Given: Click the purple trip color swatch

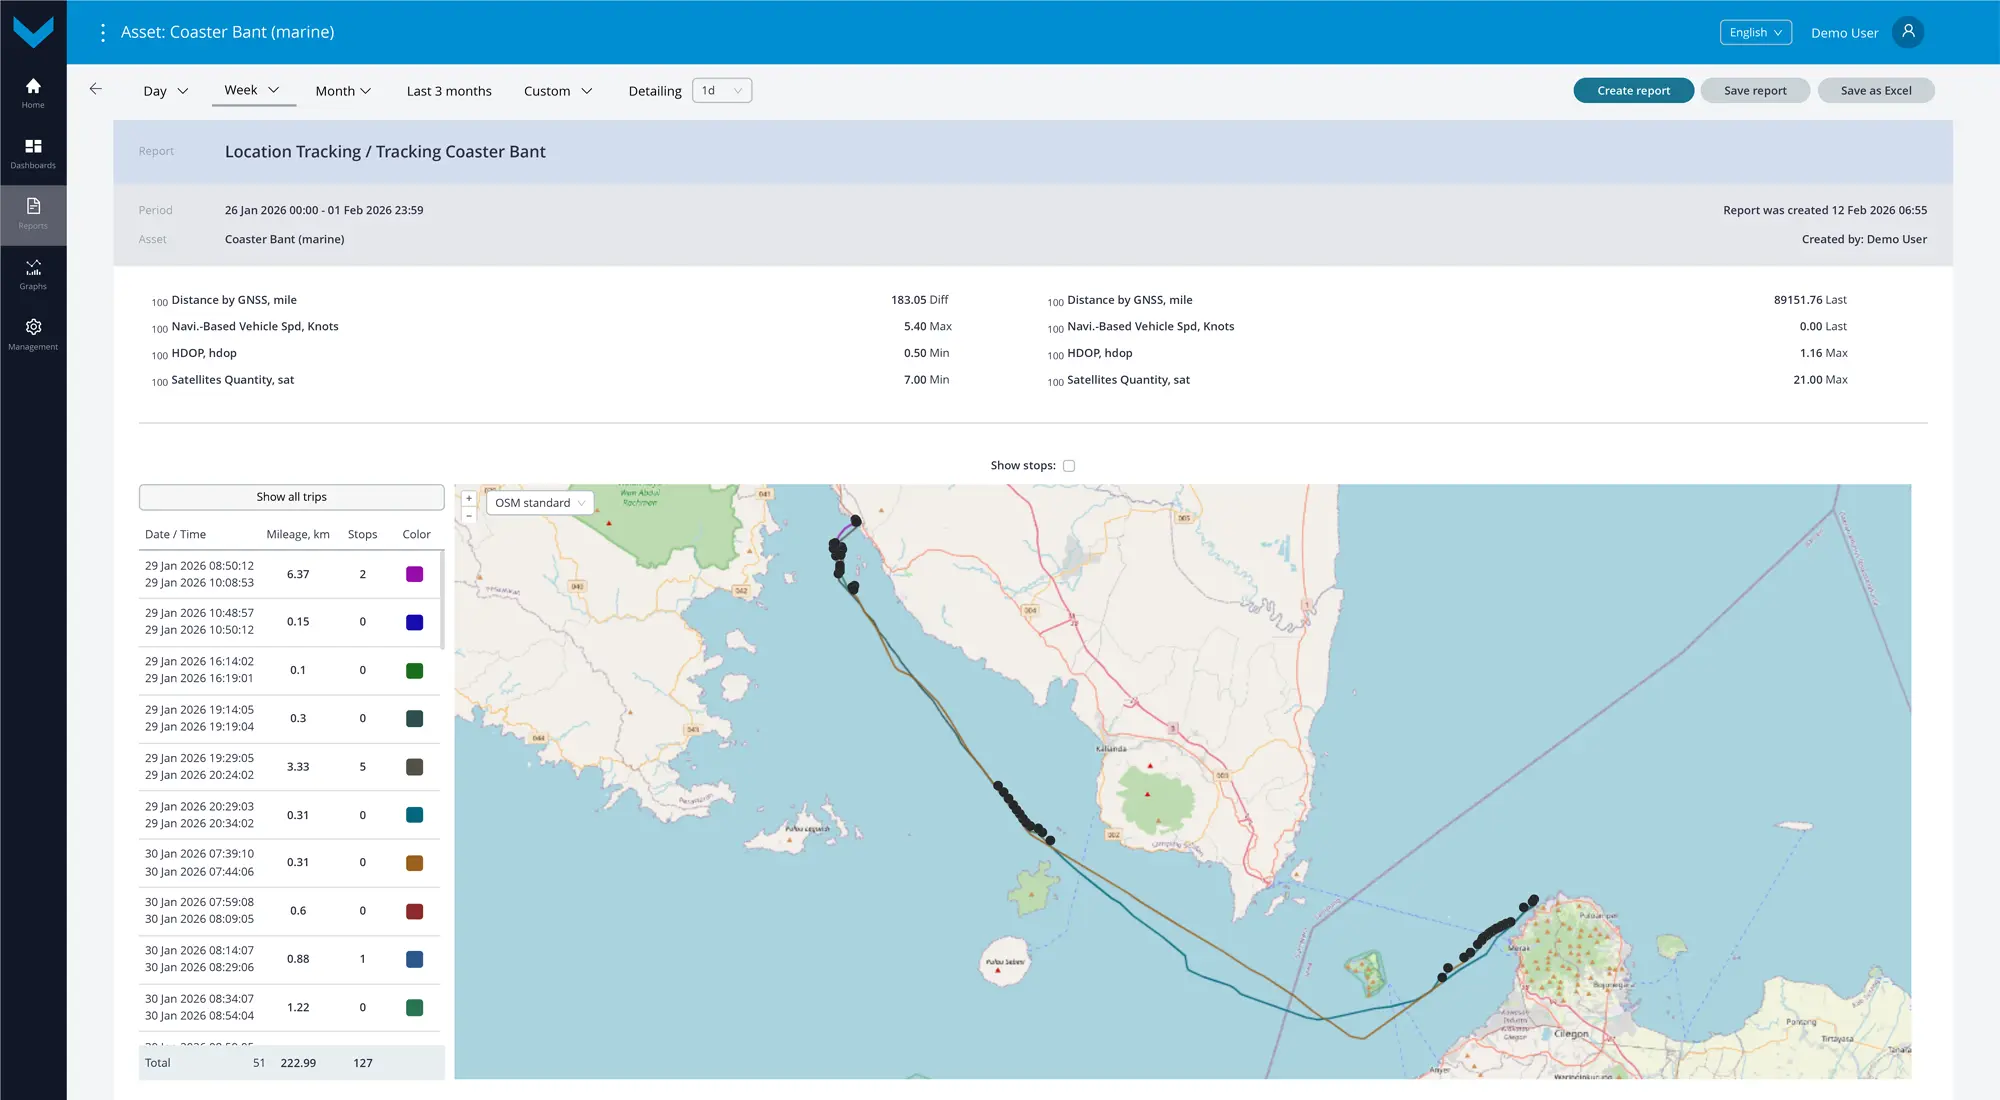Looking at the screenshot, I should pyautogui.click(x=414, y=574).
